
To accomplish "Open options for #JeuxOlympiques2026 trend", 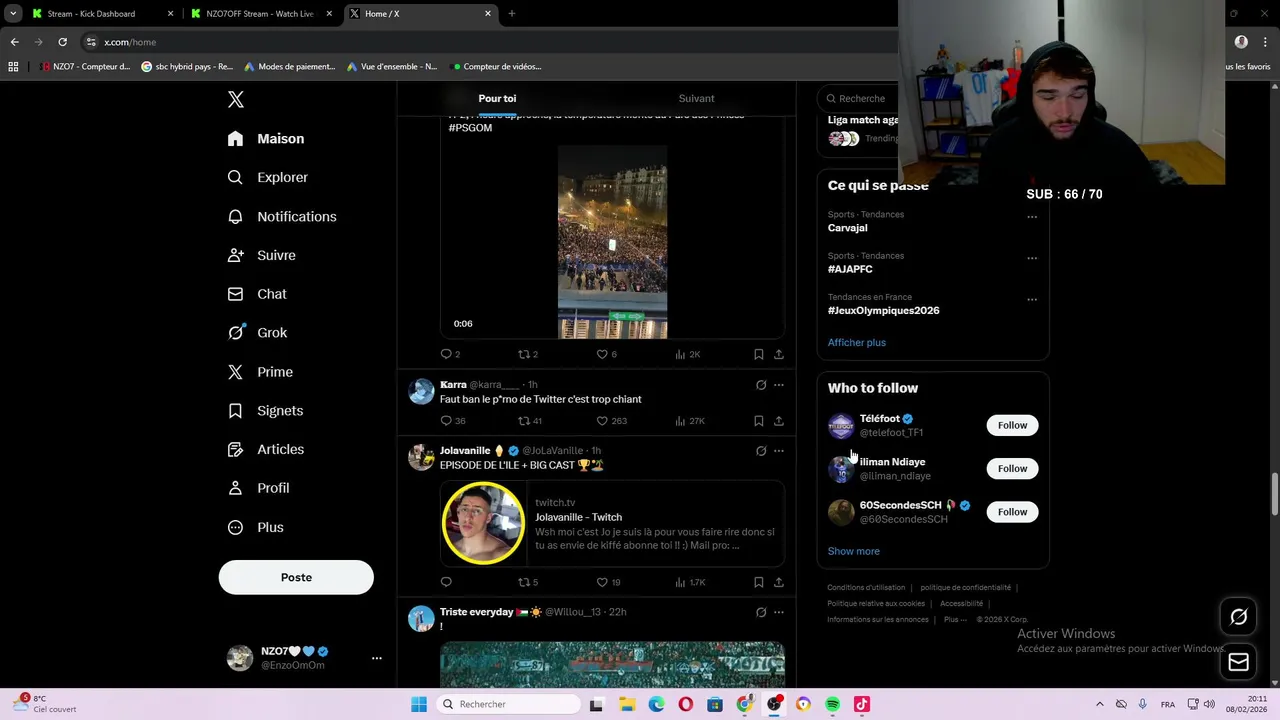I will point(1032,299).
